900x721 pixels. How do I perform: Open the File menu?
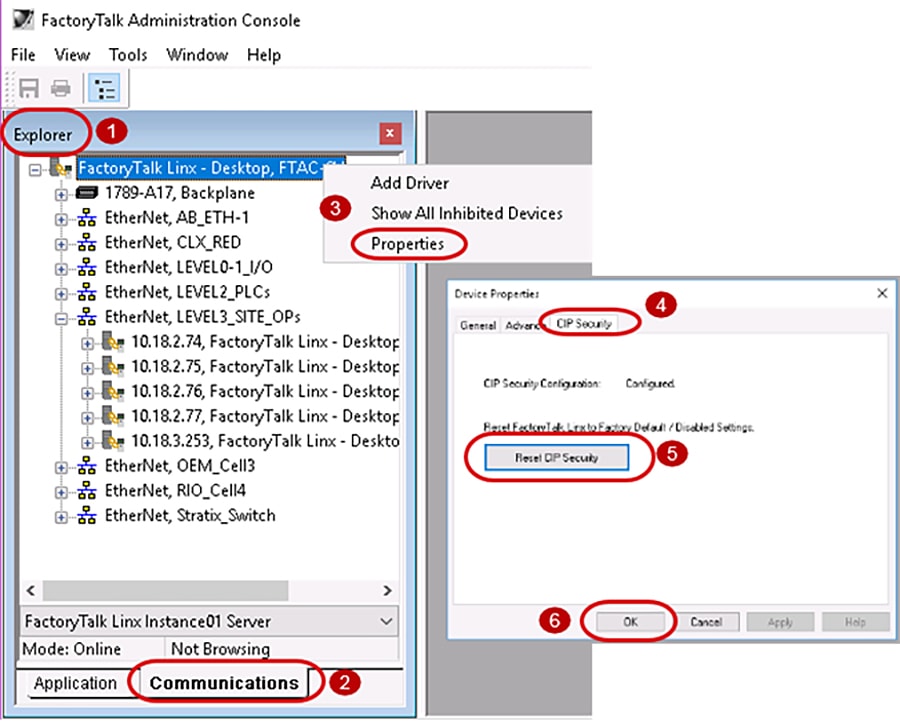23,55
